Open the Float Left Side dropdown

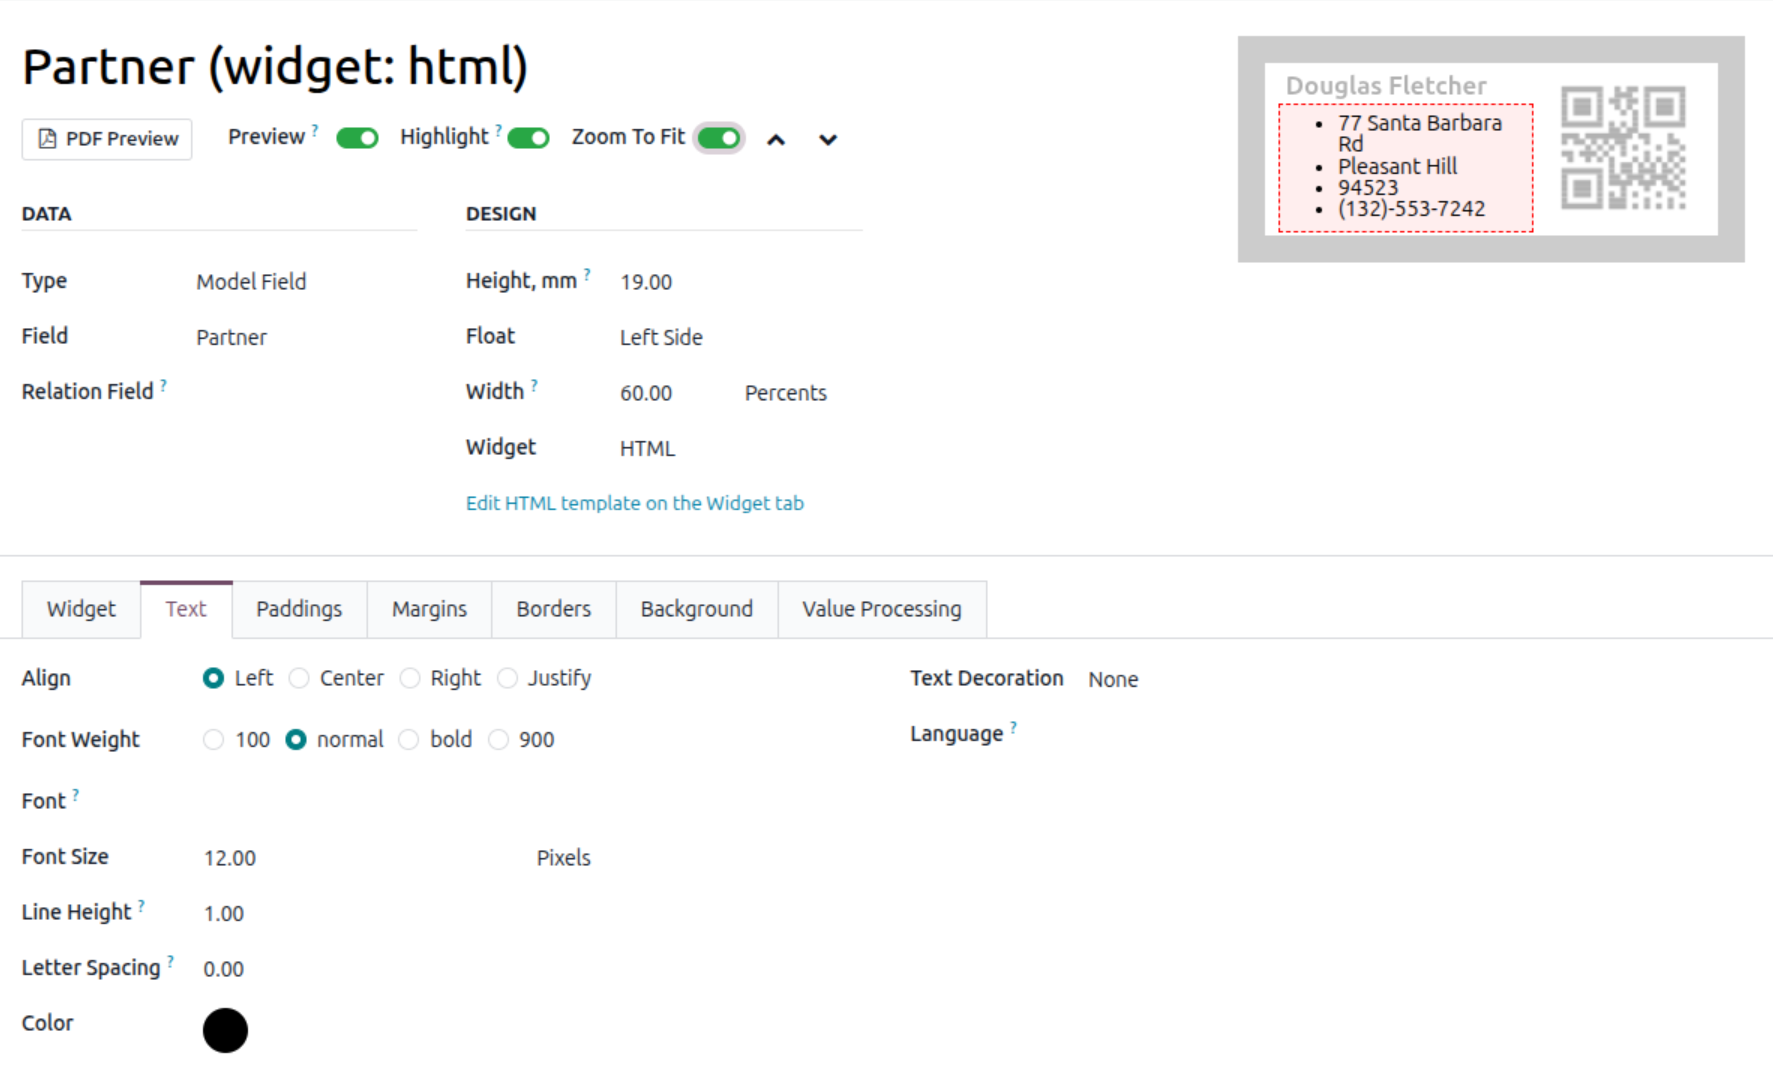click(x=661, y=338)
